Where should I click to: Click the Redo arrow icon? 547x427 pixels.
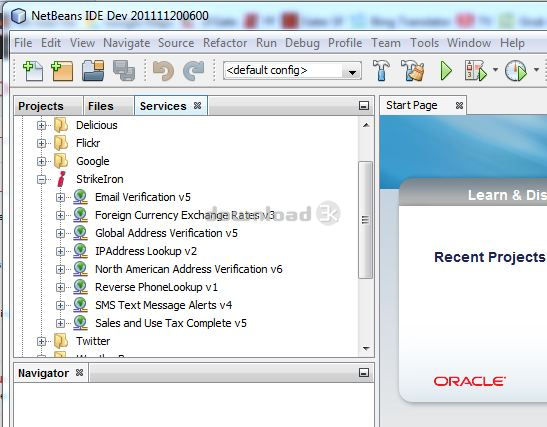click(x=194, y=70)
